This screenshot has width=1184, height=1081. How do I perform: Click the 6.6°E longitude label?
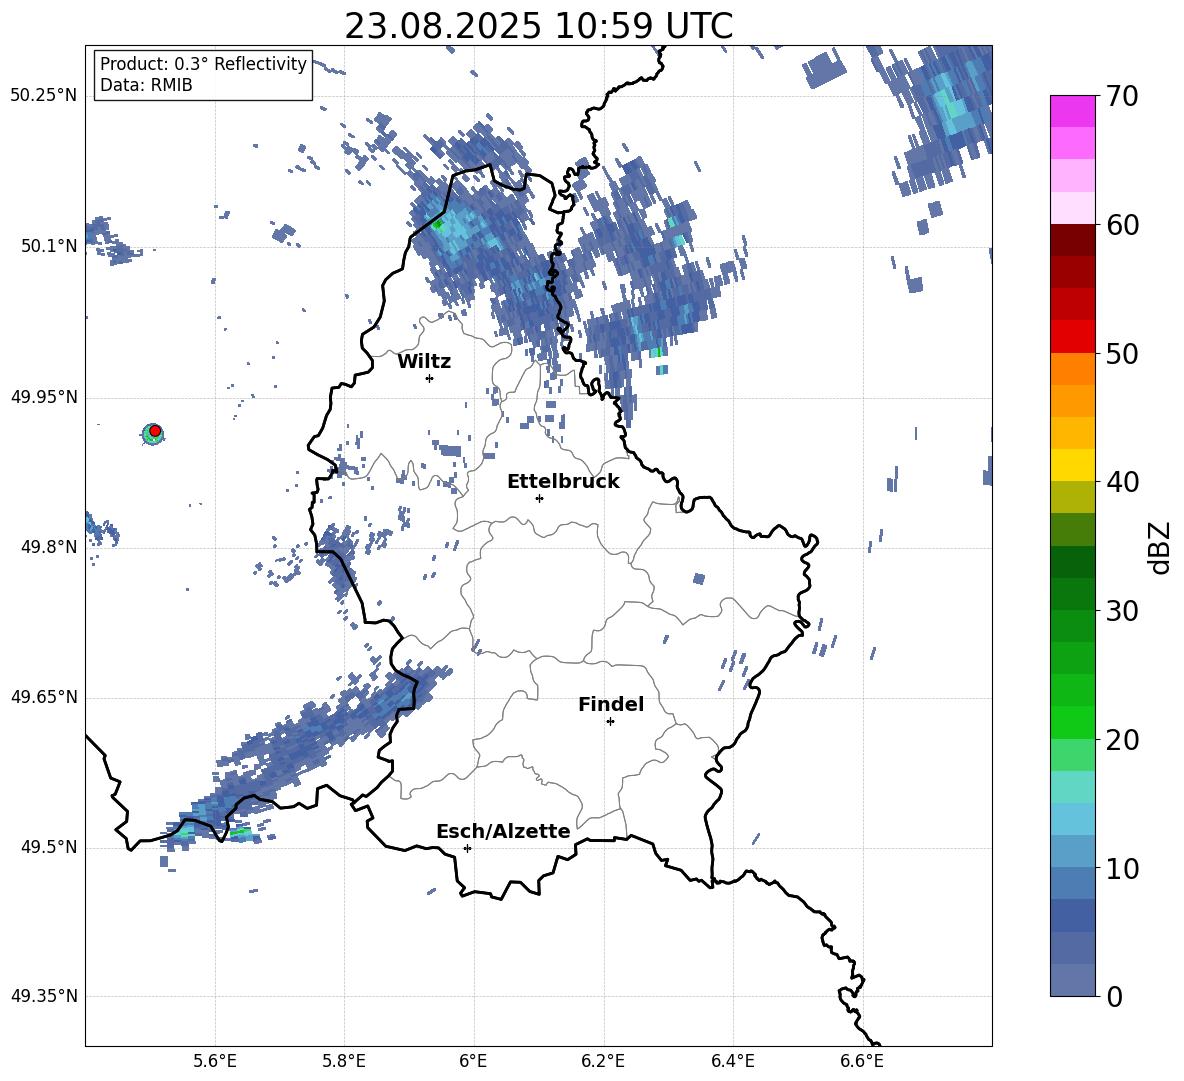tap(862, 1061)
